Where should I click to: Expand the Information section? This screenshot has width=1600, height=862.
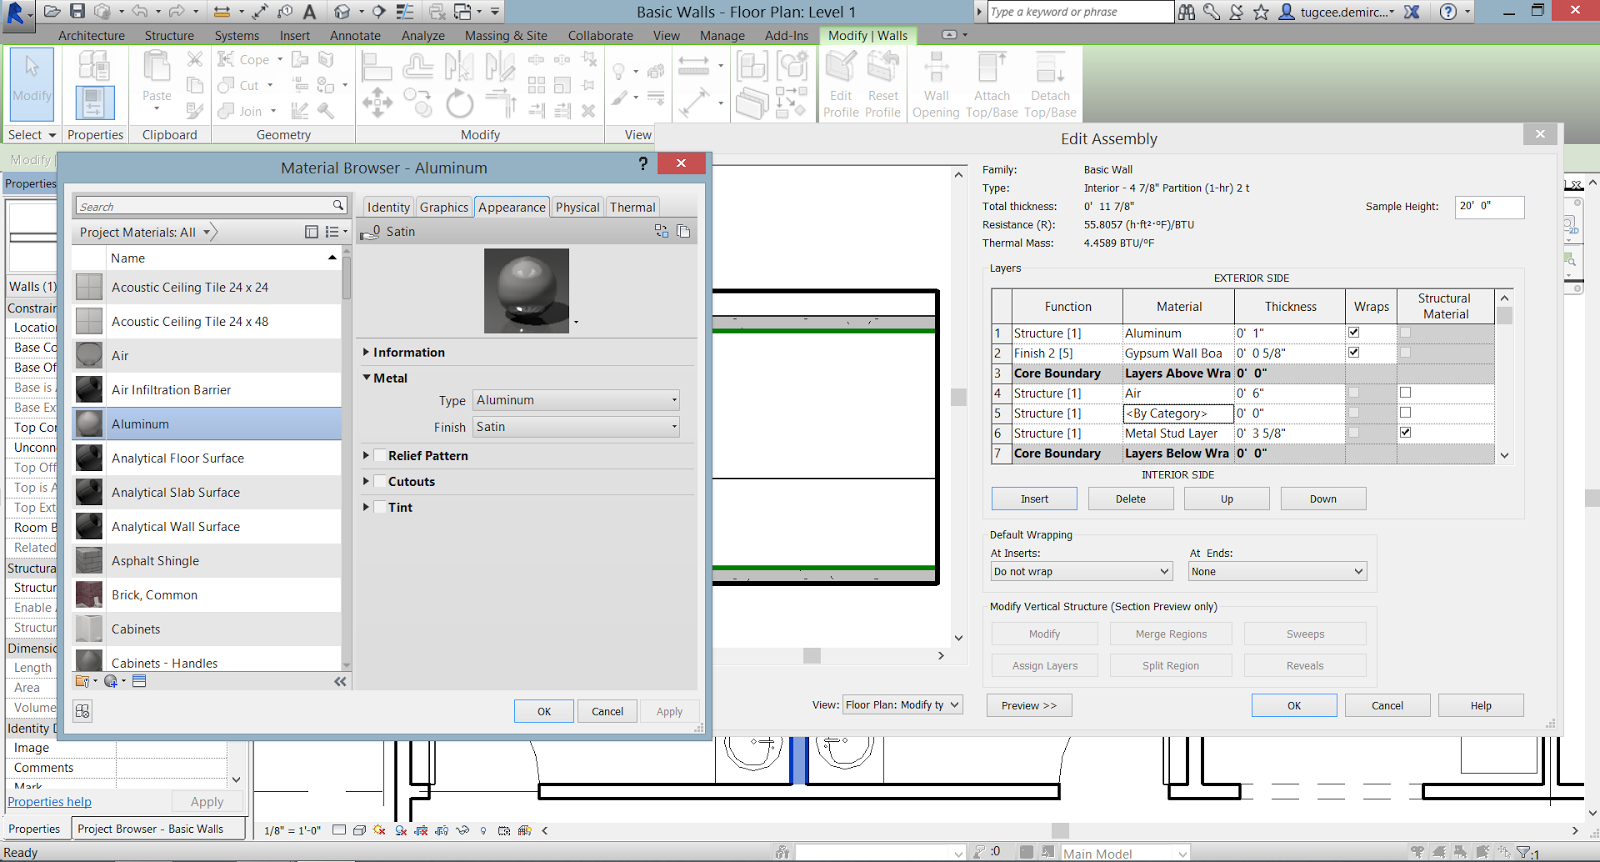pos(366,352)
